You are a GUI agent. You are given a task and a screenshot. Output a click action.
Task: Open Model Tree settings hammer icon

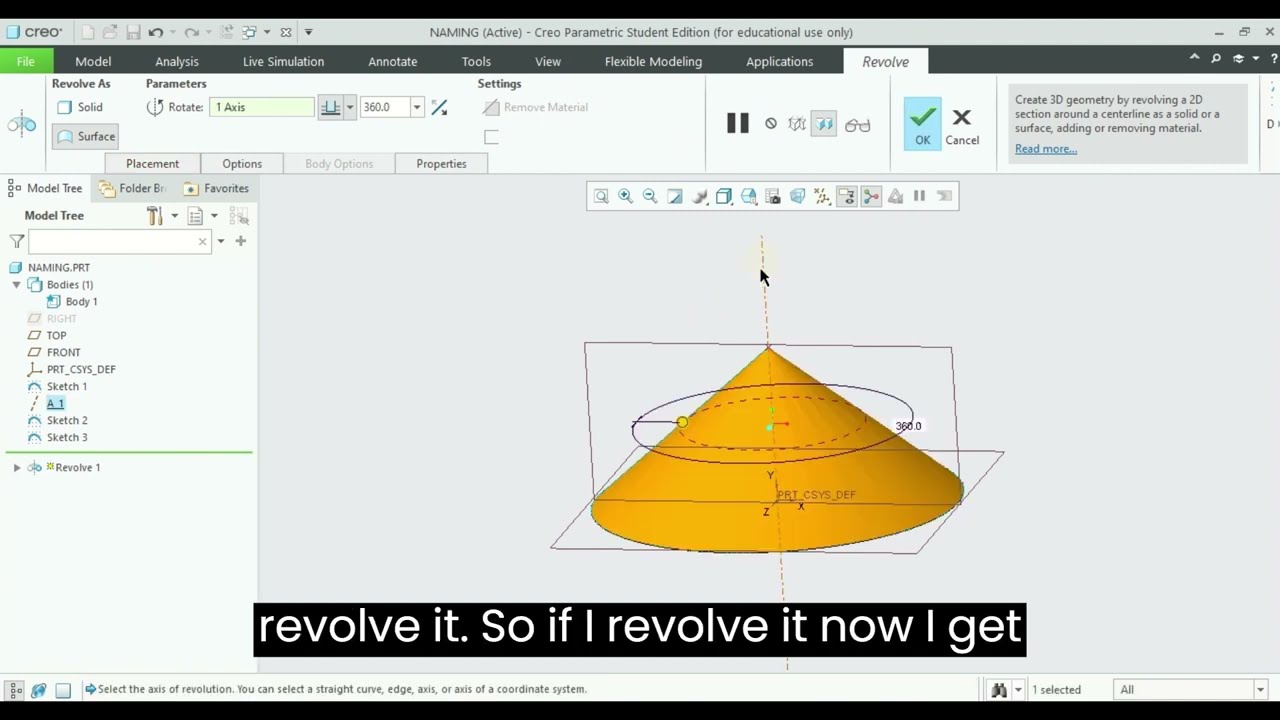[x=155, y=215]
